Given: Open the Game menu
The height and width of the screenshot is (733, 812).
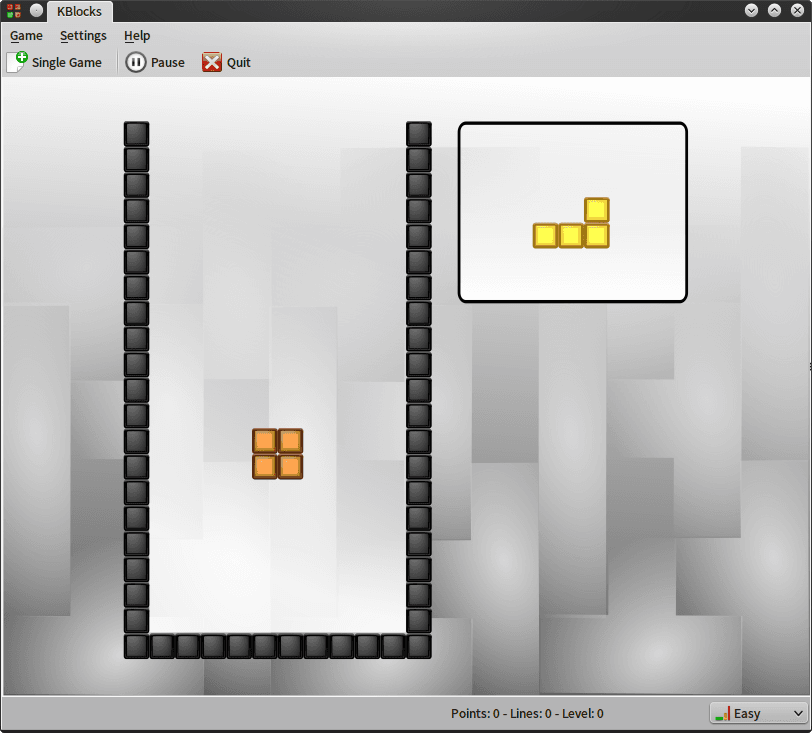Looking at the screenshot, I should click(x=26, y=36).
